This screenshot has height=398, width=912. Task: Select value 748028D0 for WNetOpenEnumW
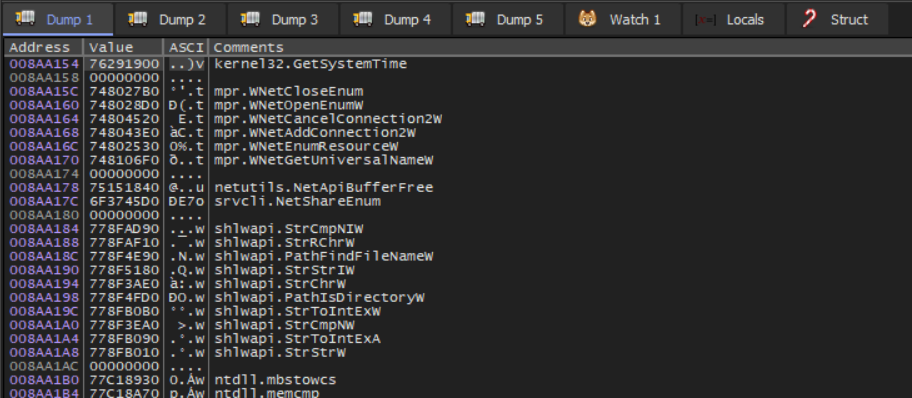124,105
